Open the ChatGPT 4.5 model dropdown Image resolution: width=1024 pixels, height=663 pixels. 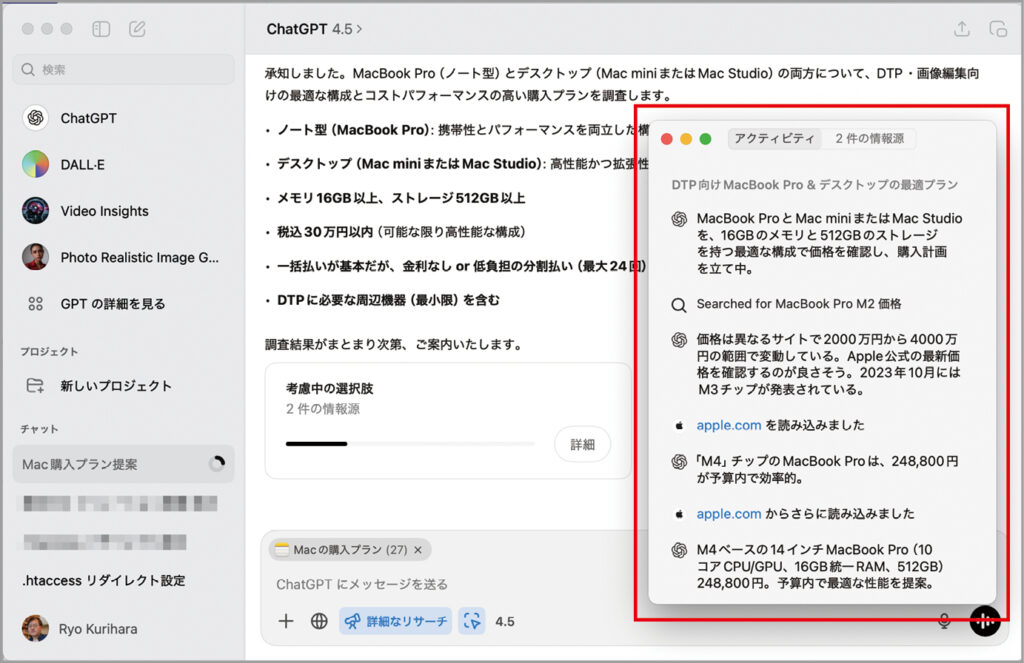click(313, 29)
